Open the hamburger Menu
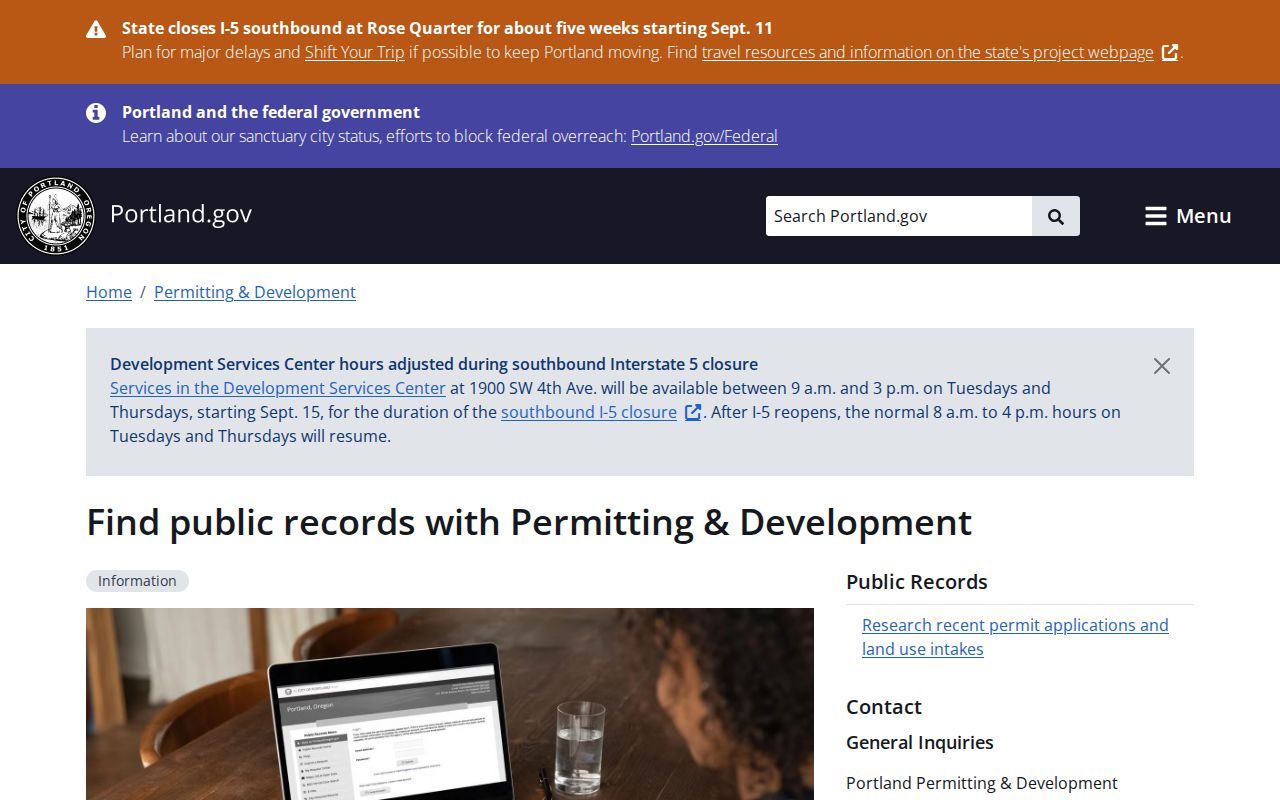 pyautogui.click(x=1188, y=216)
